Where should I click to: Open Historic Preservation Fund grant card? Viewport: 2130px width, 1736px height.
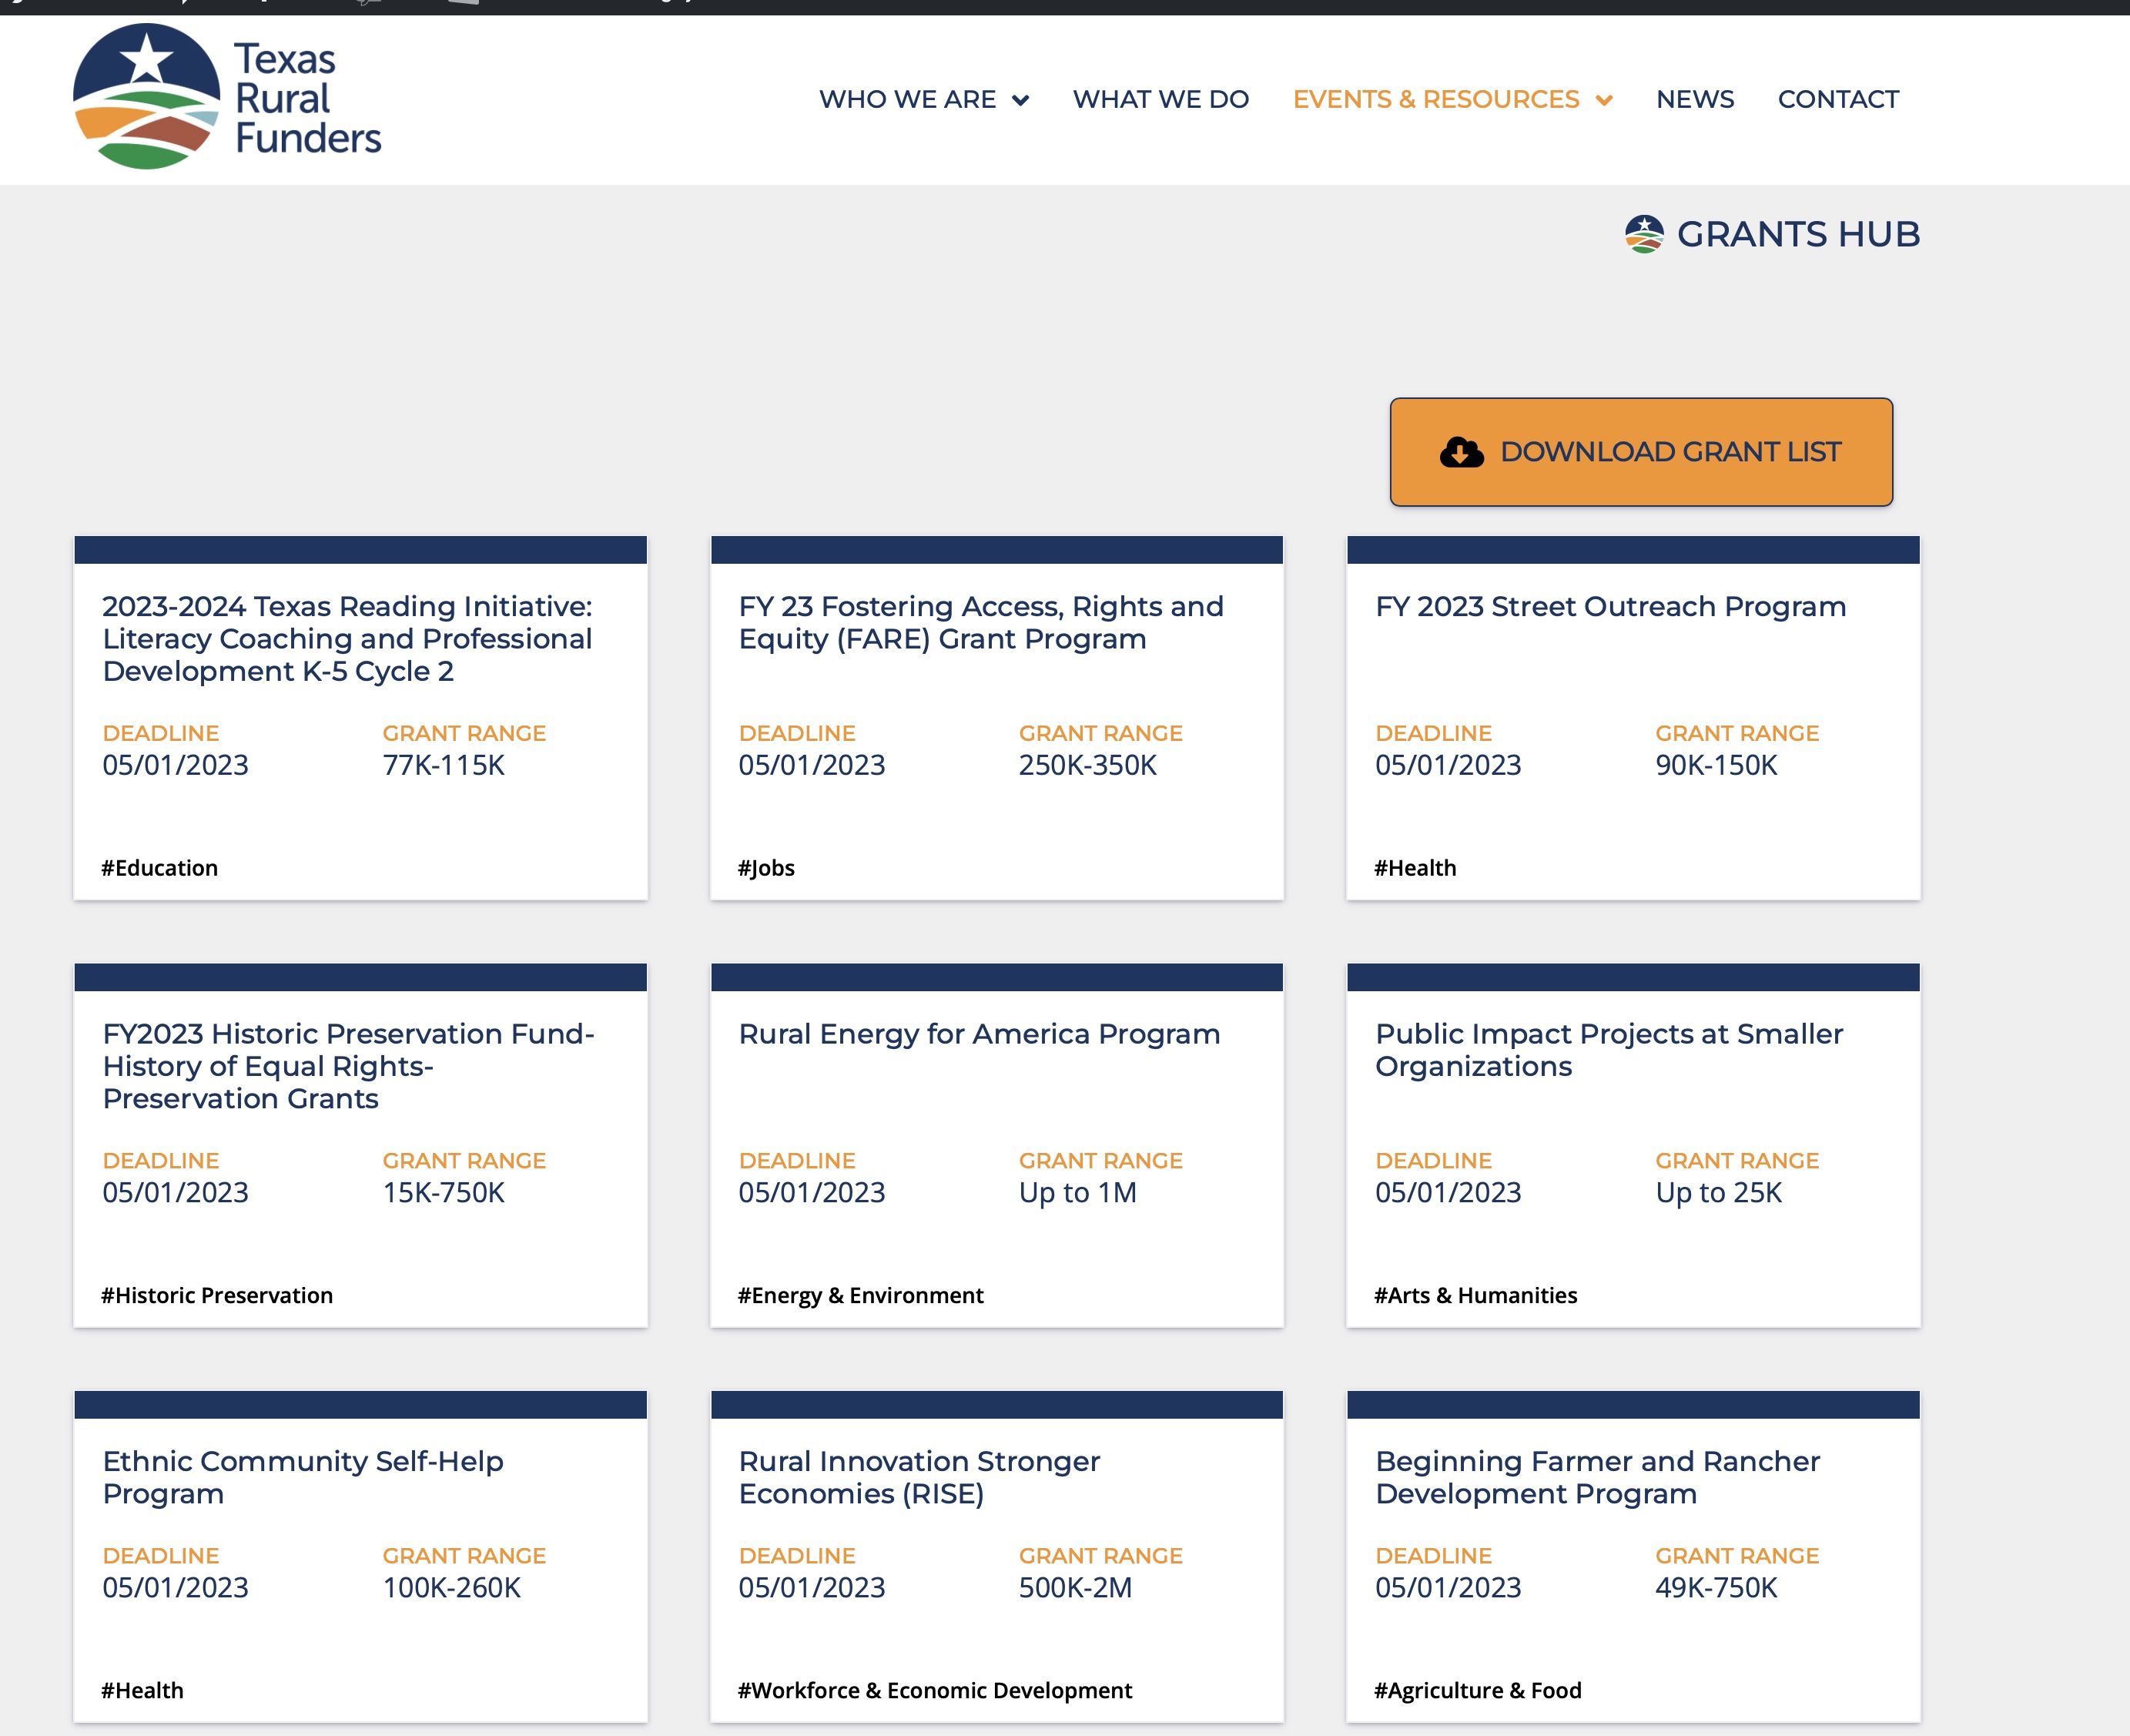click(x=347, y=1065)
